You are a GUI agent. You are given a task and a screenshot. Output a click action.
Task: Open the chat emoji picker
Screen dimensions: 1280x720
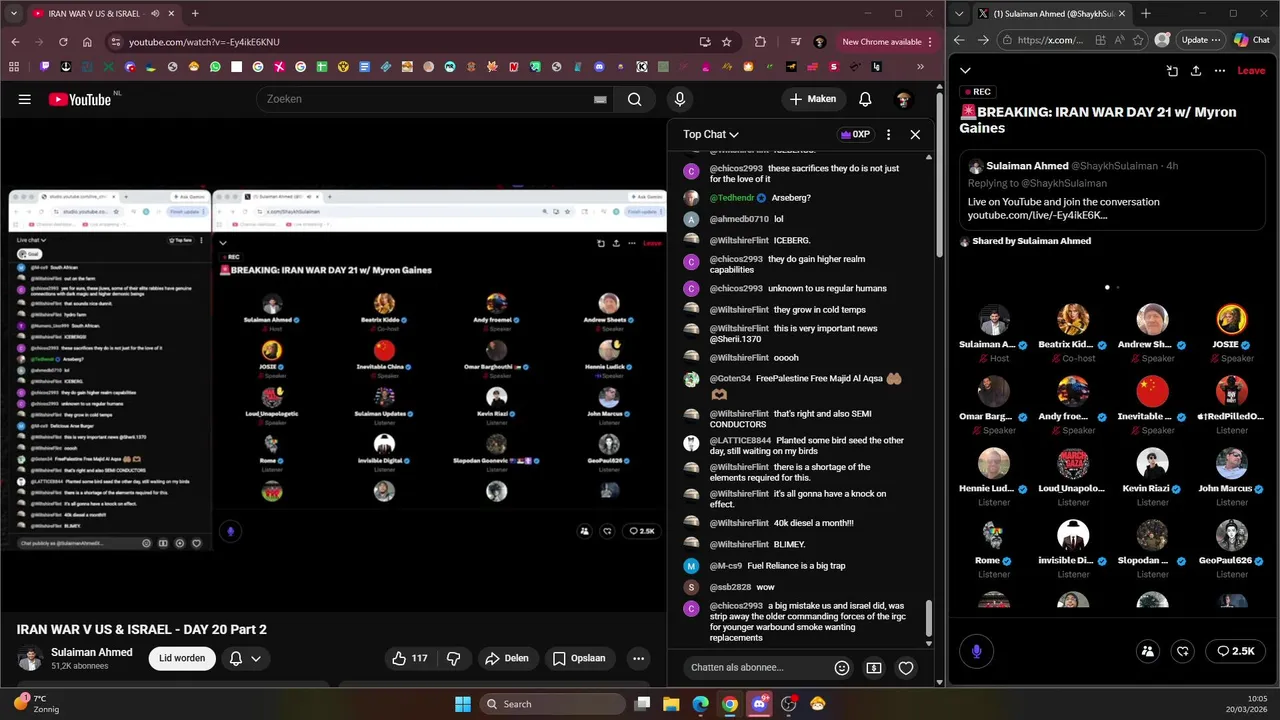(x=842, y=667)
